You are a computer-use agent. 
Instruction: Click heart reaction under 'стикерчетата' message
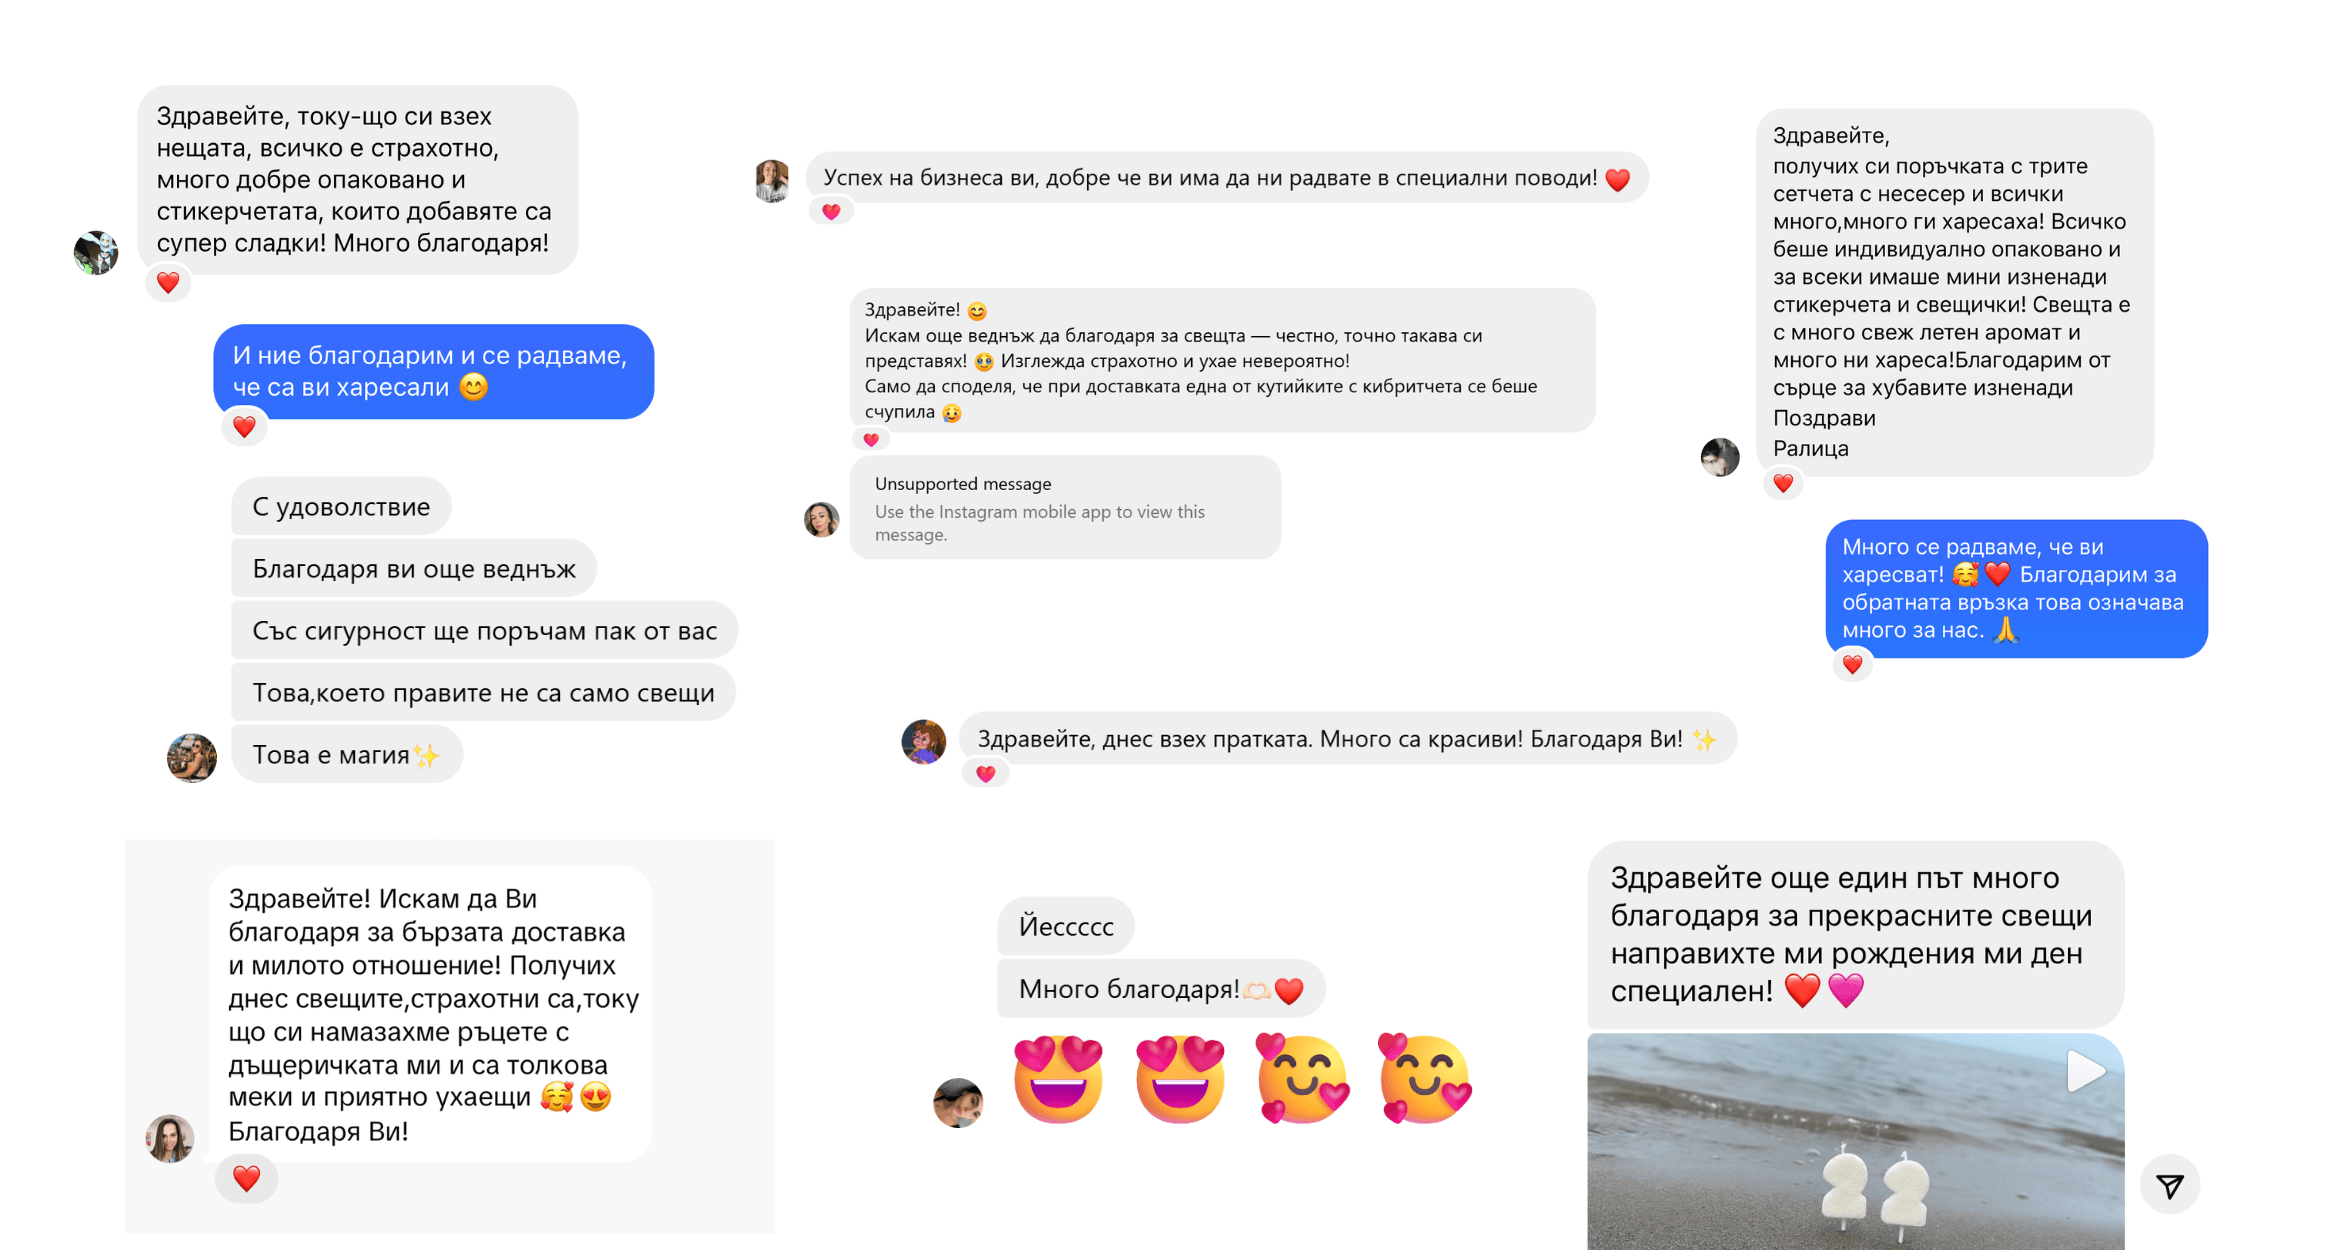(x=168, y=283)
